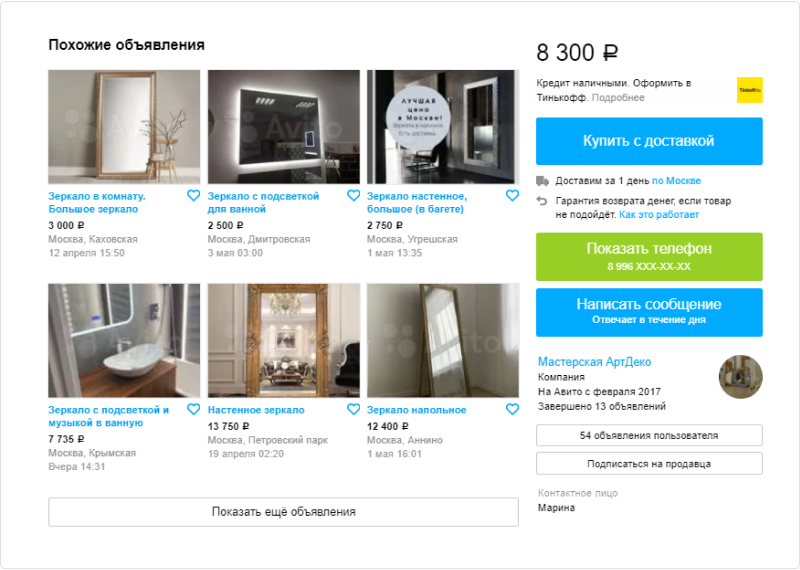
Task: Open the golden framed 'Настенное зеркало' photo
Action: [284, 340]
